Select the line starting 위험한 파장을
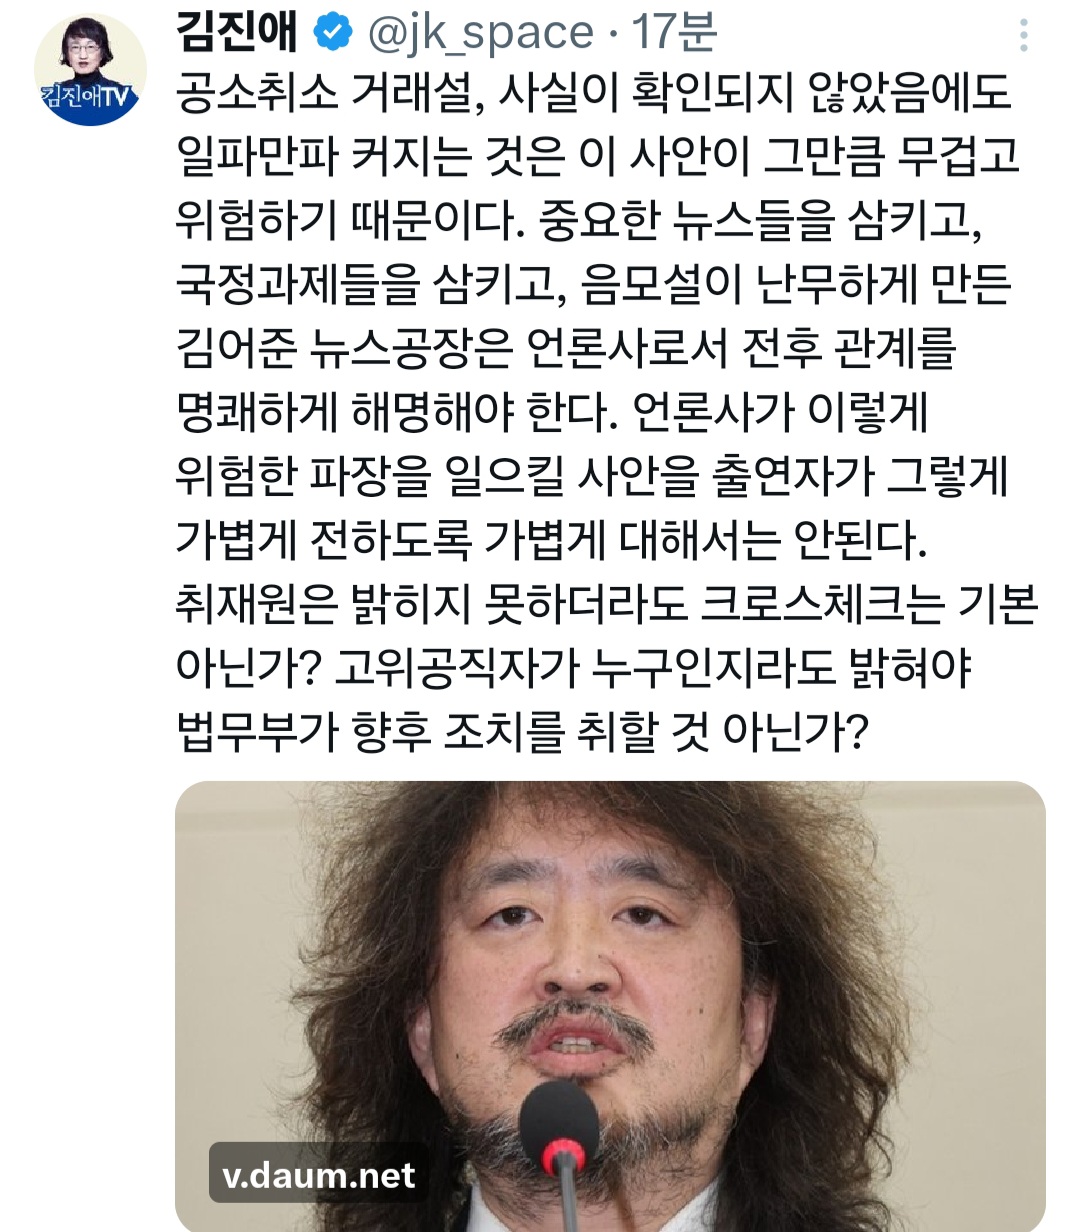Viewport: 1080px width, 1232px height. 592,476
